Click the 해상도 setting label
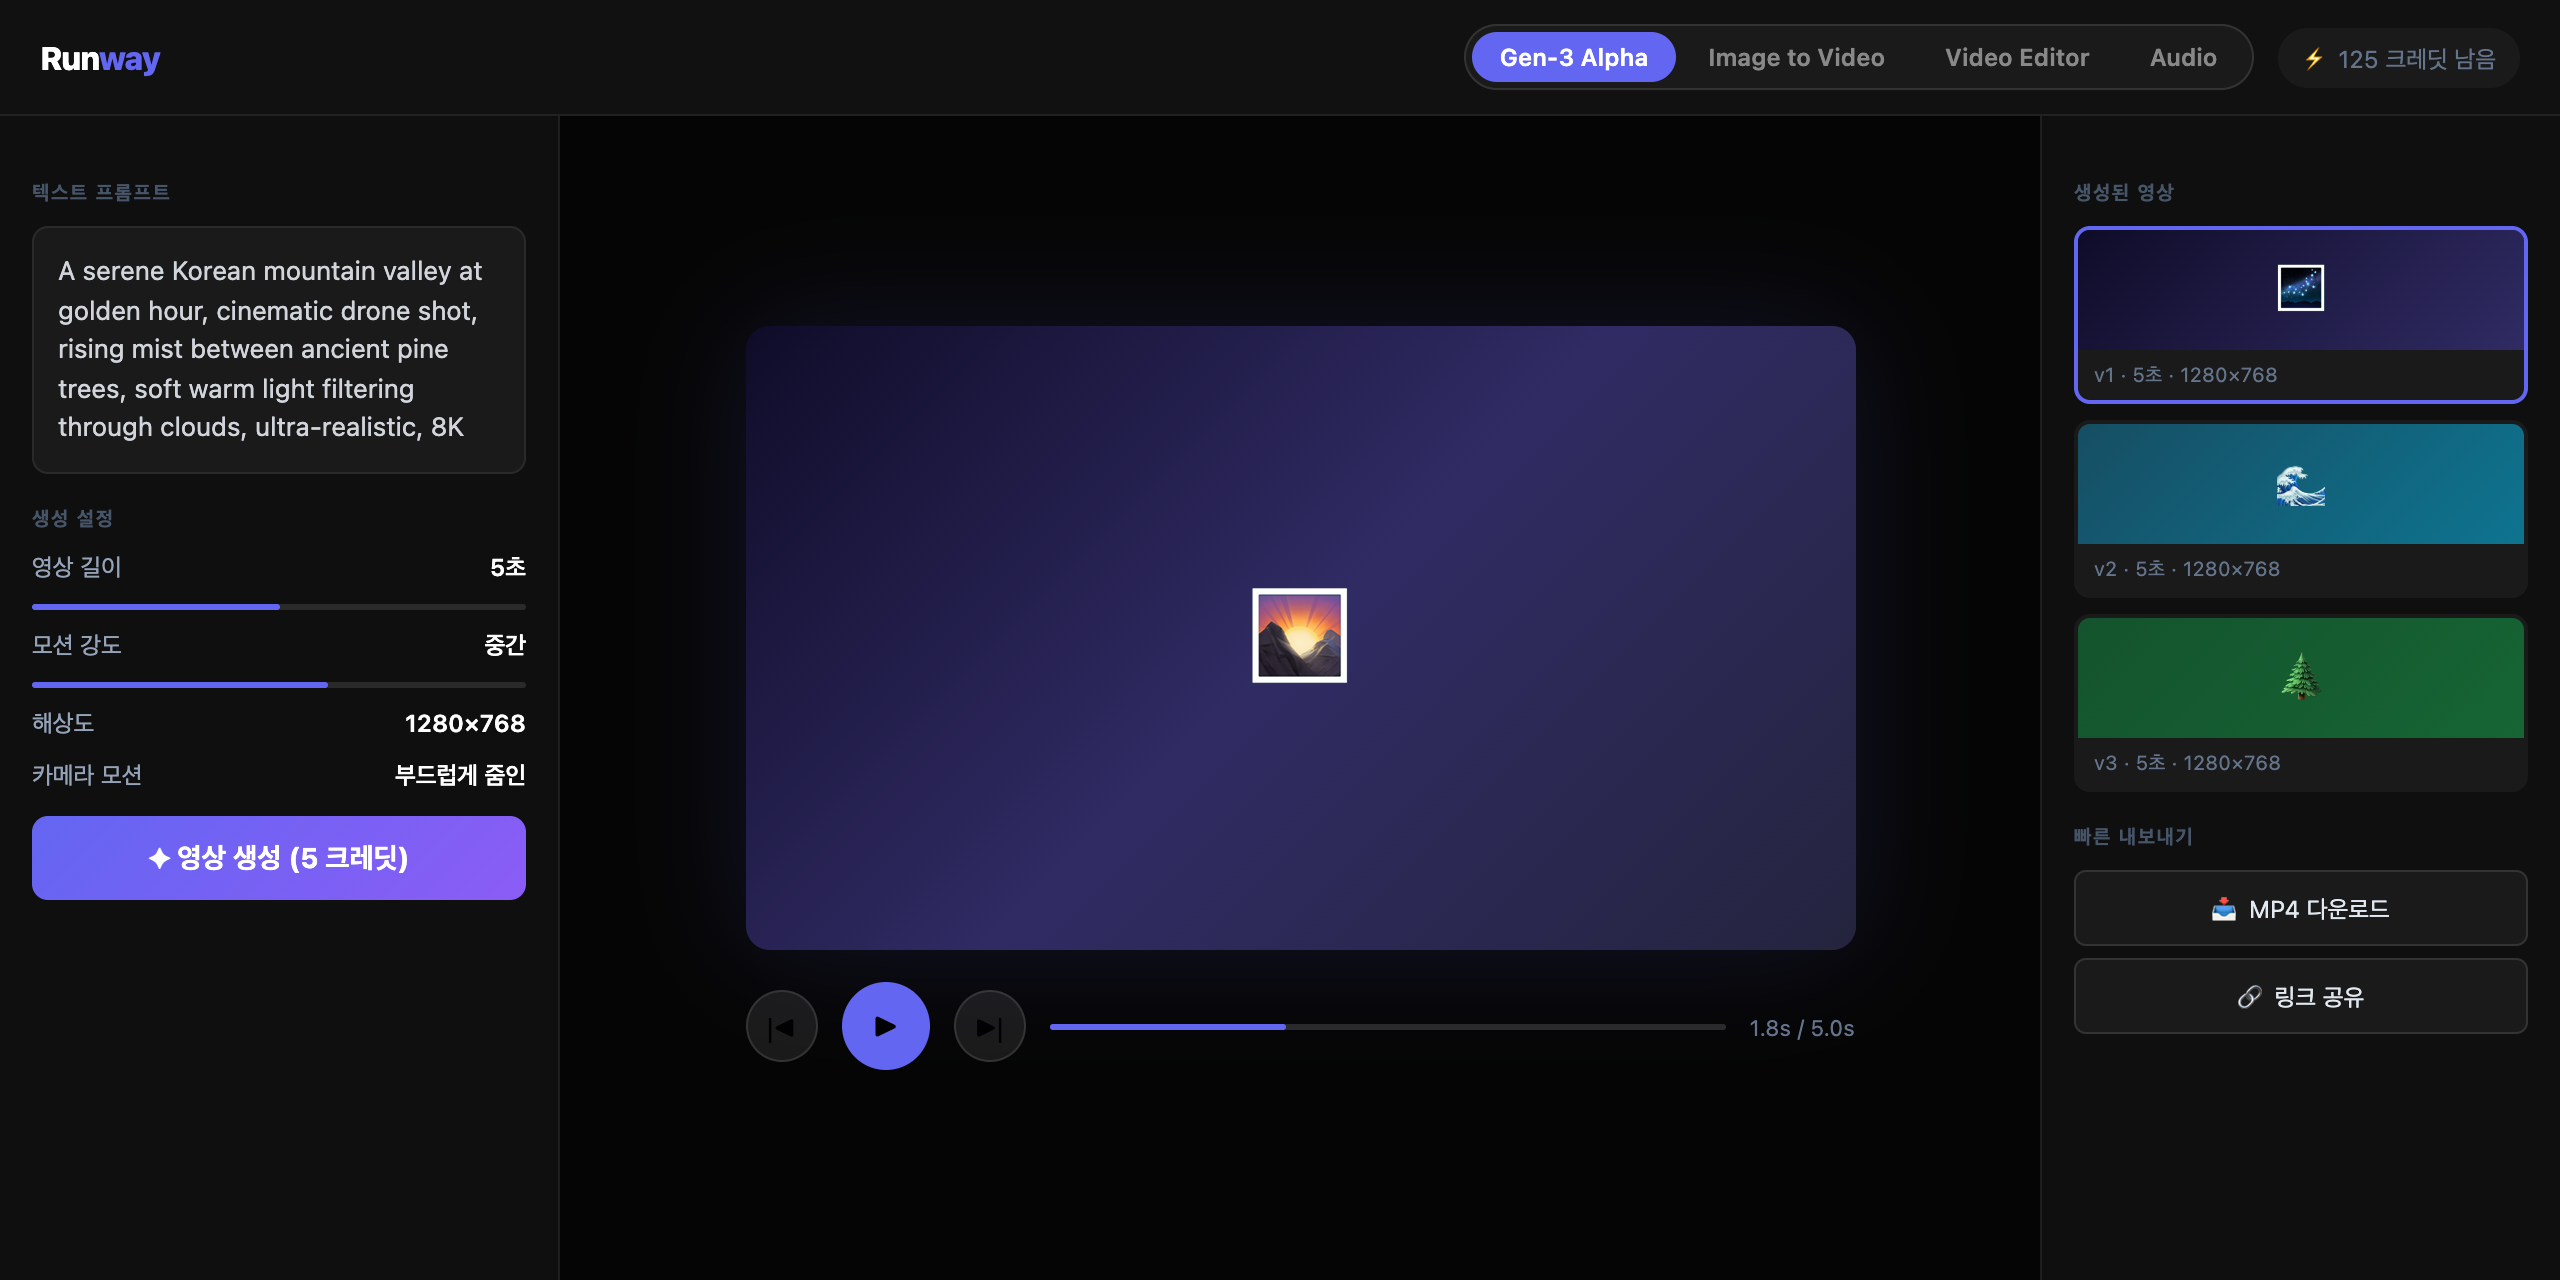Image resolution: width=2560 pixels, height=1280 pixels. tap(63, 723)
